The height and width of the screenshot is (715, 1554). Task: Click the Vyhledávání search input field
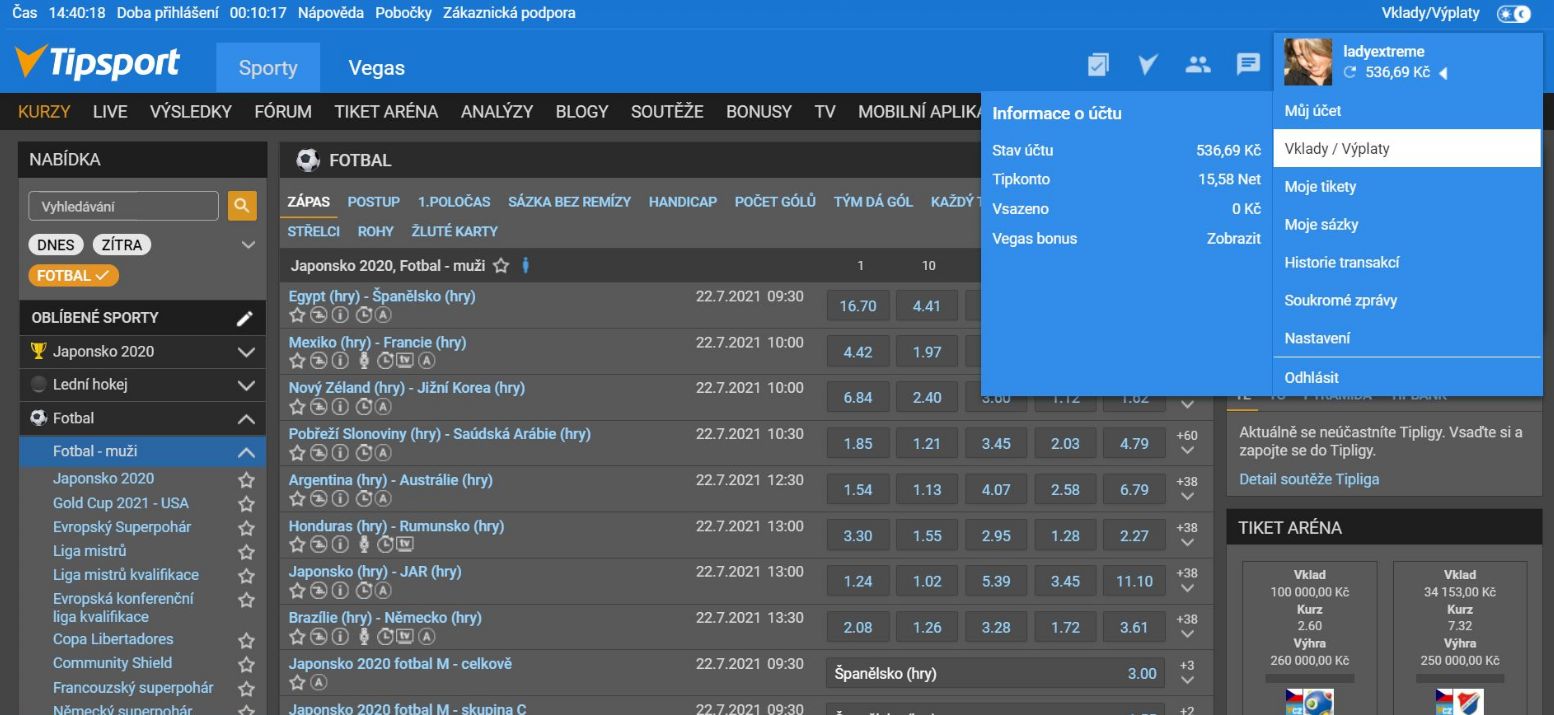[123, 206]
